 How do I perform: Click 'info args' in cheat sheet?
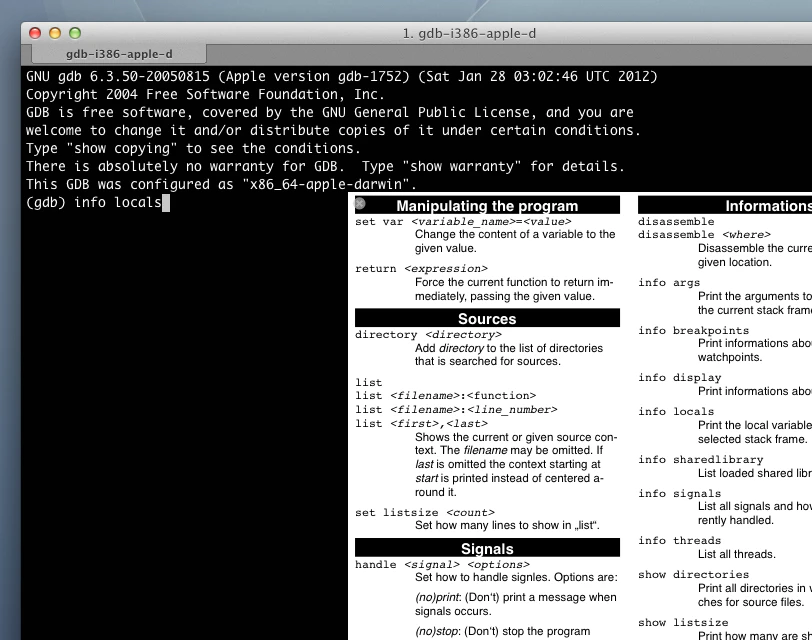tap(669, 283)
